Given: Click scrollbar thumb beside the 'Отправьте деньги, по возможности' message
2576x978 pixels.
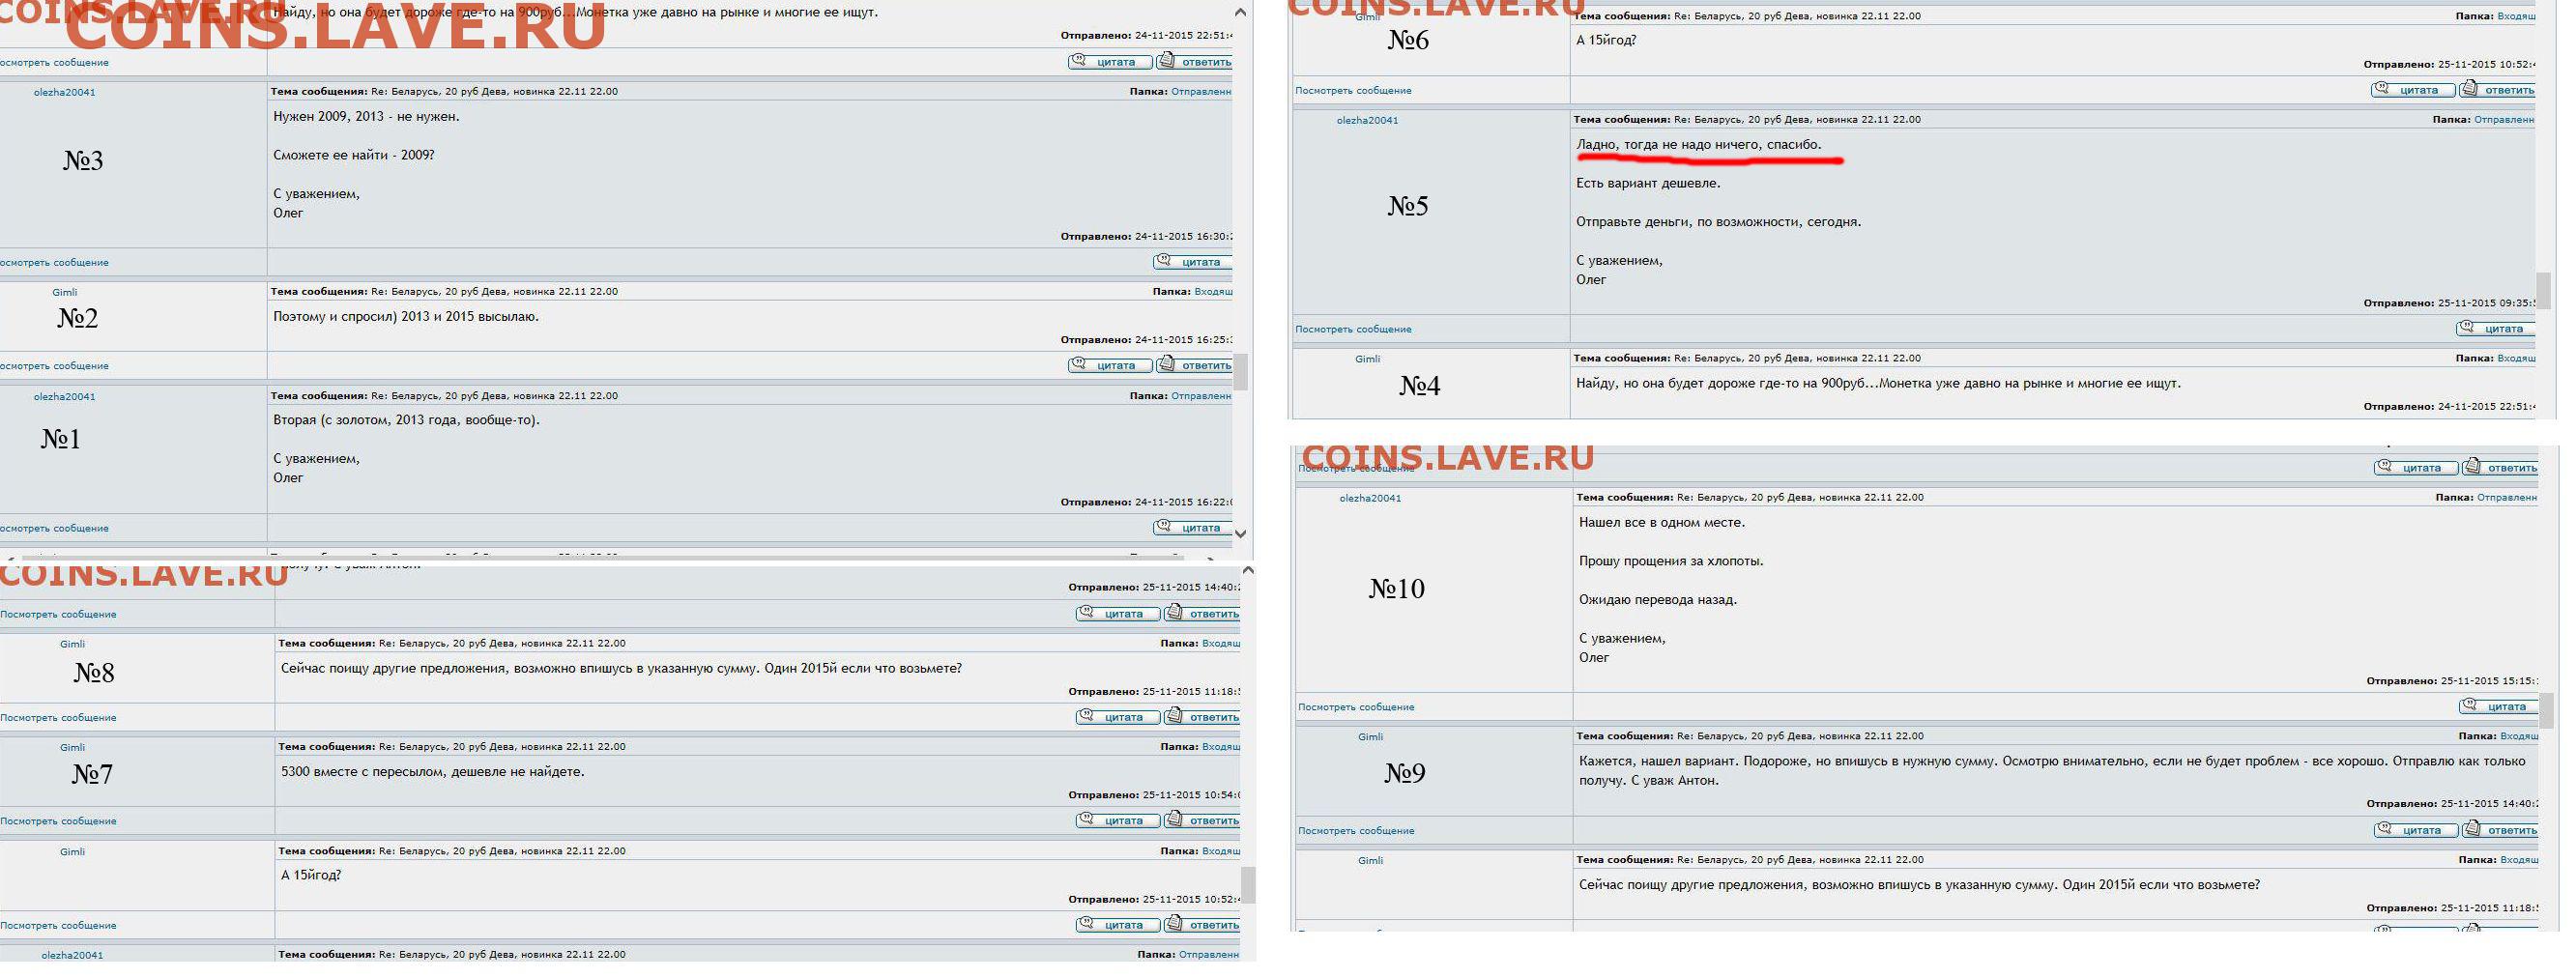Looking at the screenshot, I should click(2543, 292).
